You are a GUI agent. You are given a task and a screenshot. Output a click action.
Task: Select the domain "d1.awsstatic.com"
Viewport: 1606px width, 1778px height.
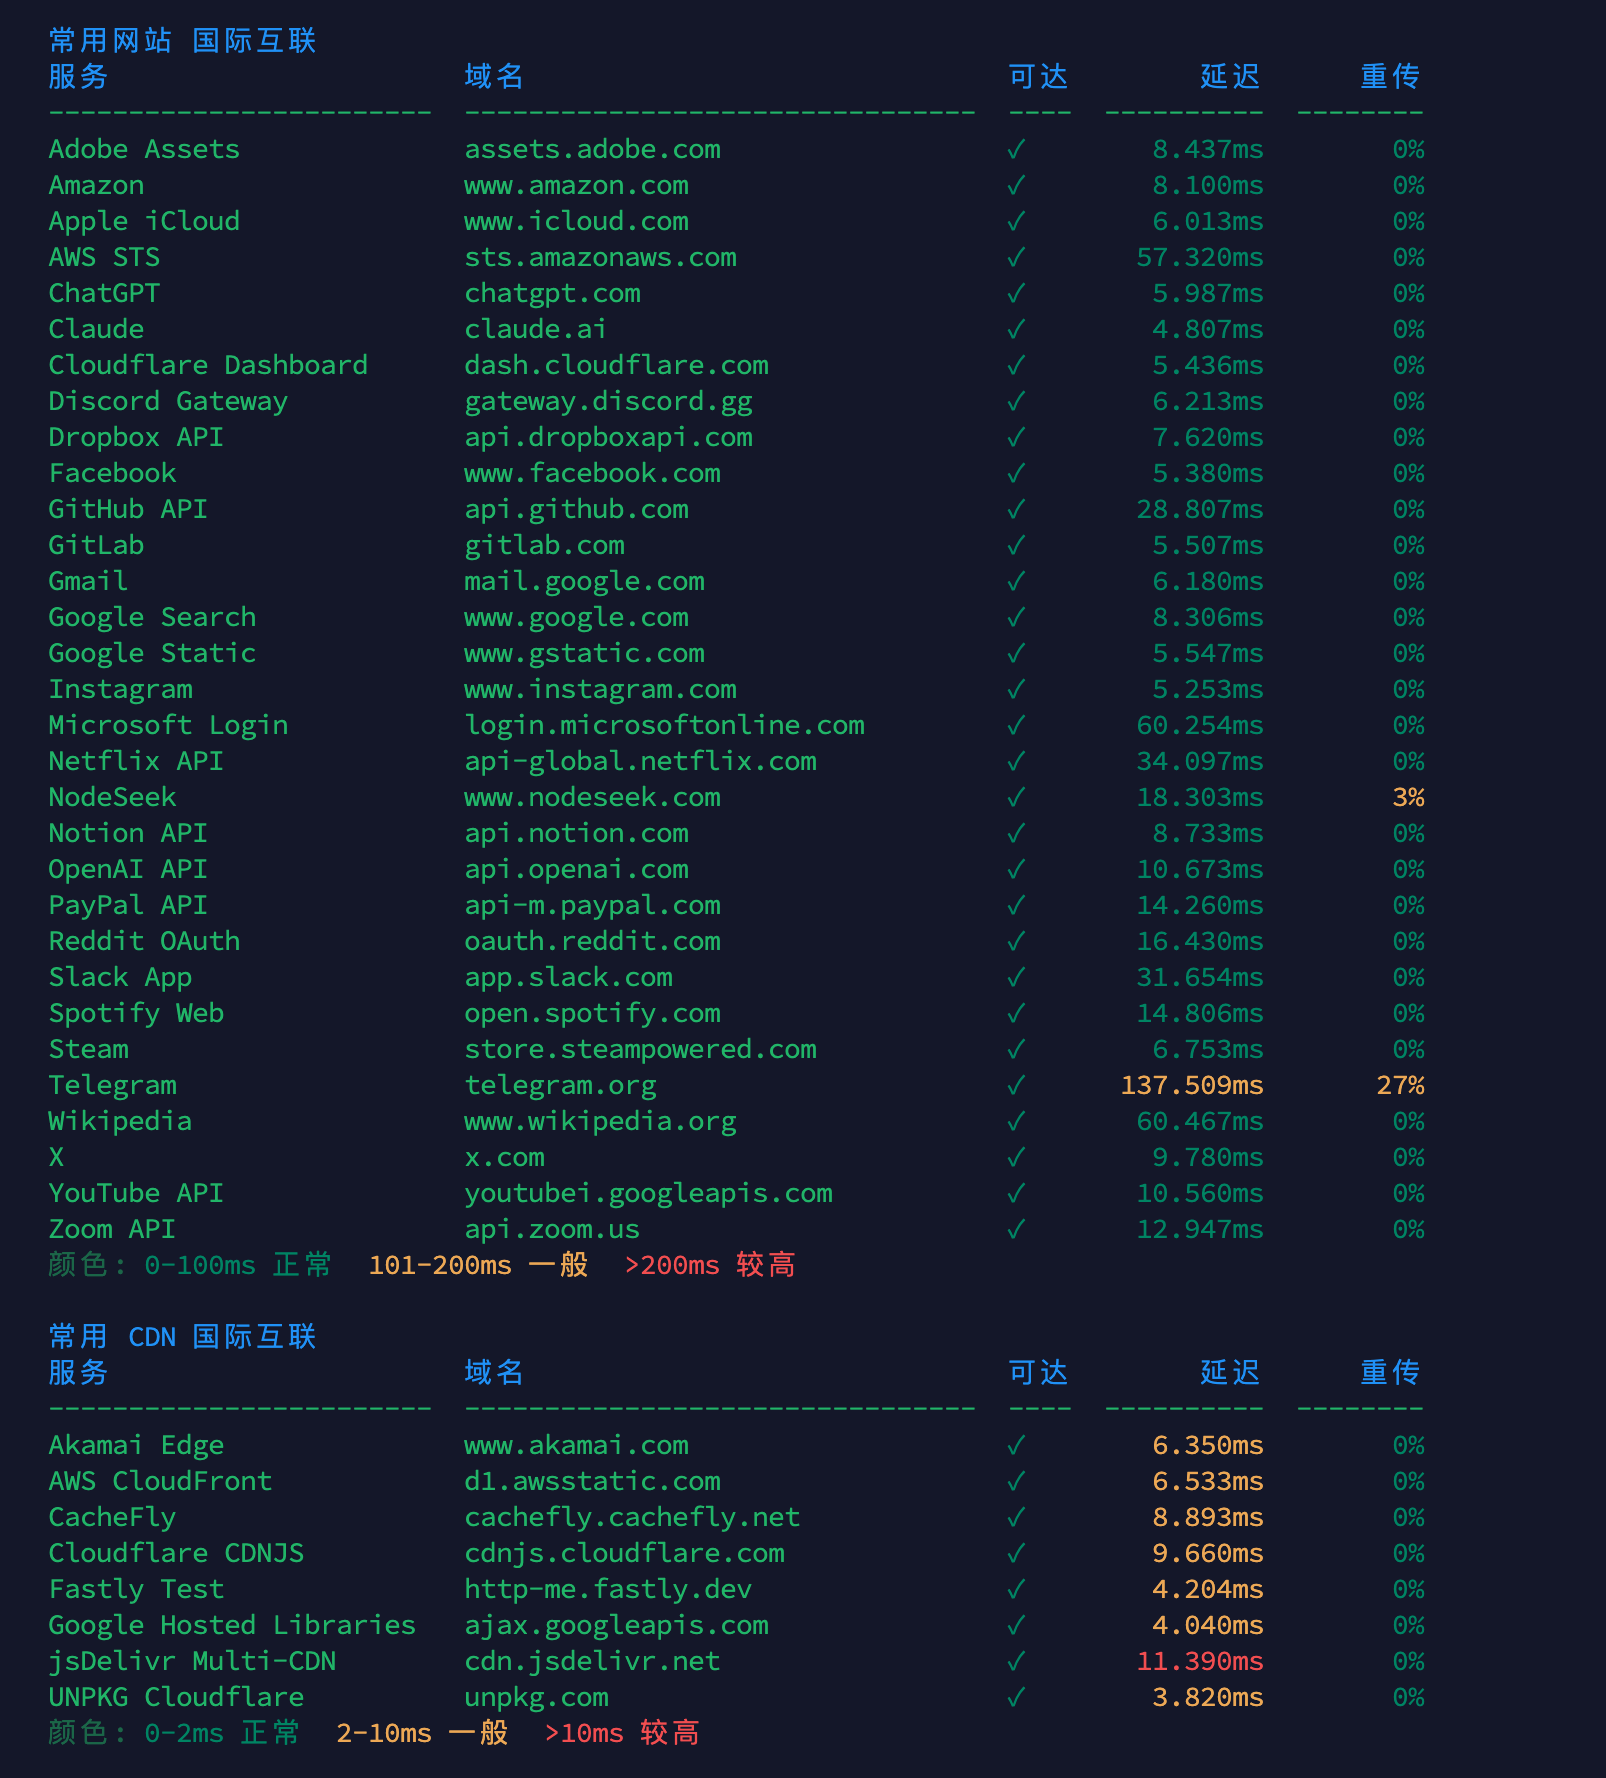coord(593,1481)
